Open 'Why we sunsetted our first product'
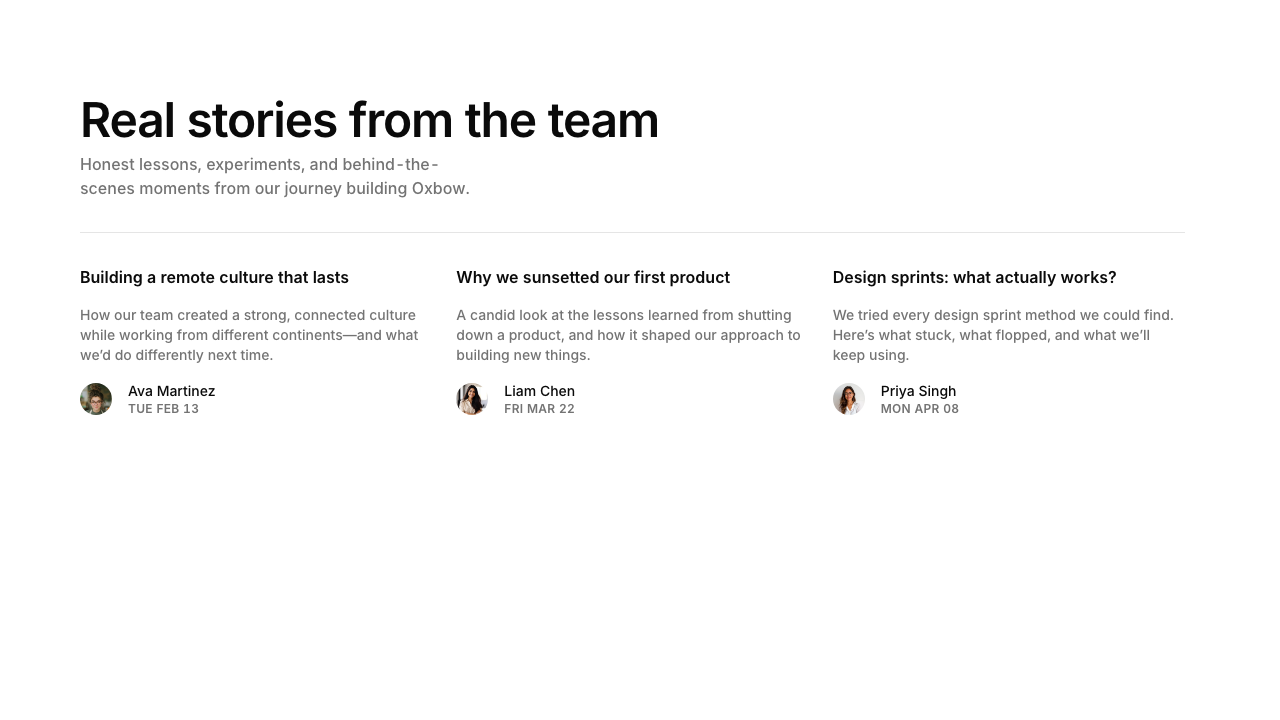 click(x=593, y=277)
